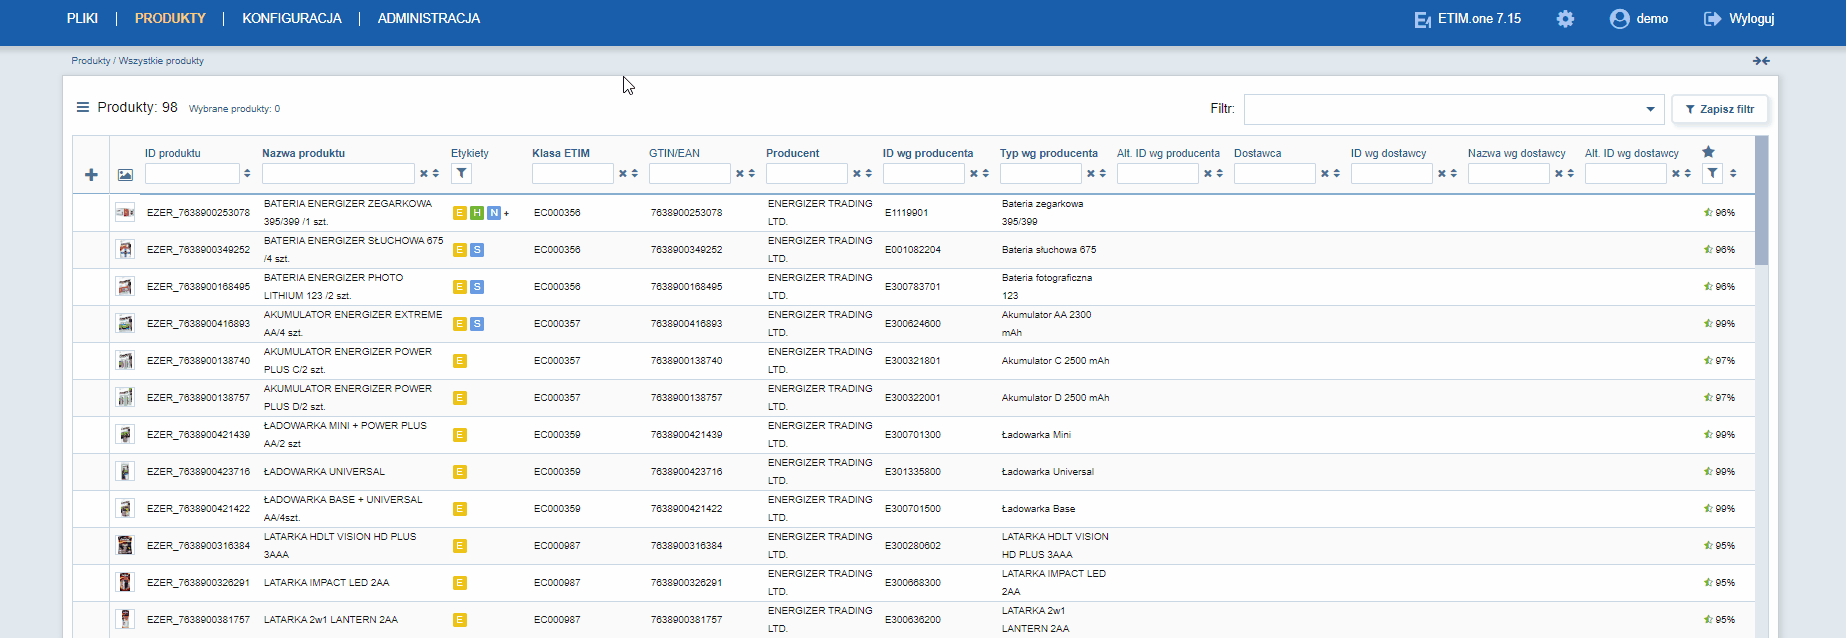Focus the GTIN/EAN filter field

[690, 174]
